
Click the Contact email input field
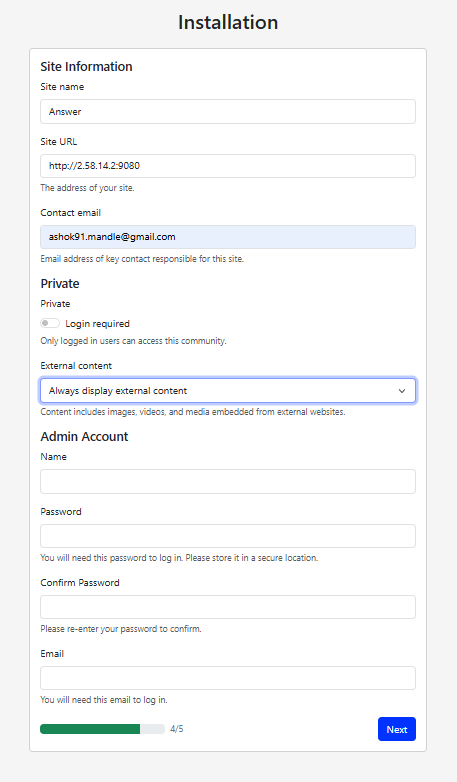pos(228,237)
